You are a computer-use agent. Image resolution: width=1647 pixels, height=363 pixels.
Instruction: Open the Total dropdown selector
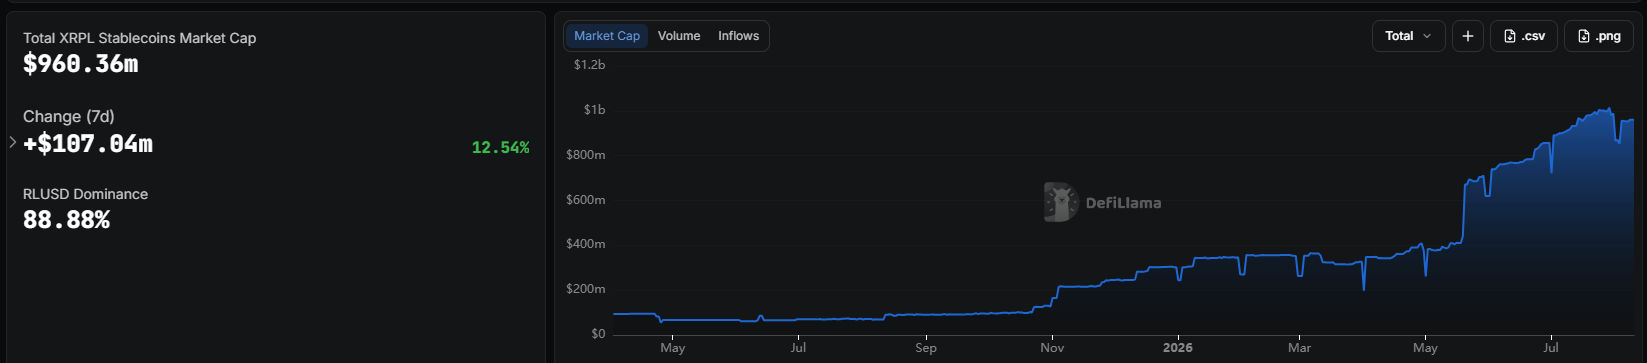tap(1408, 36)
